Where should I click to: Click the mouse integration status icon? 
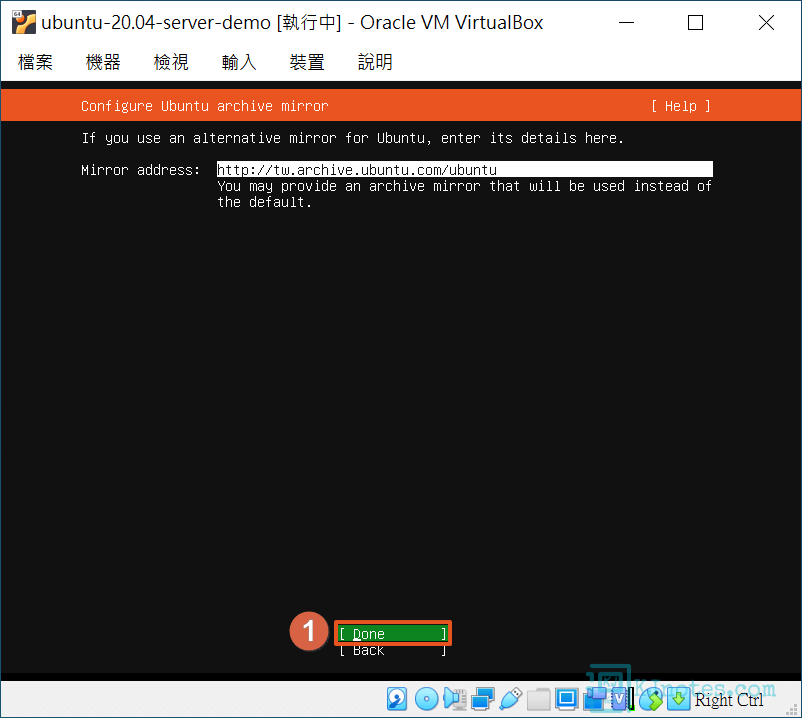point(651,699)
